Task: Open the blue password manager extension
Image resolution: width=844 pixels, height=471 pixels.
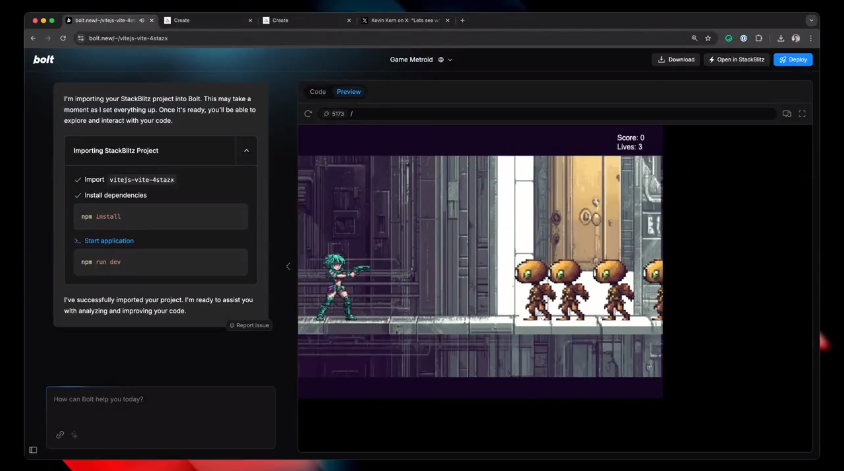Action: click(x=743, y=38)
